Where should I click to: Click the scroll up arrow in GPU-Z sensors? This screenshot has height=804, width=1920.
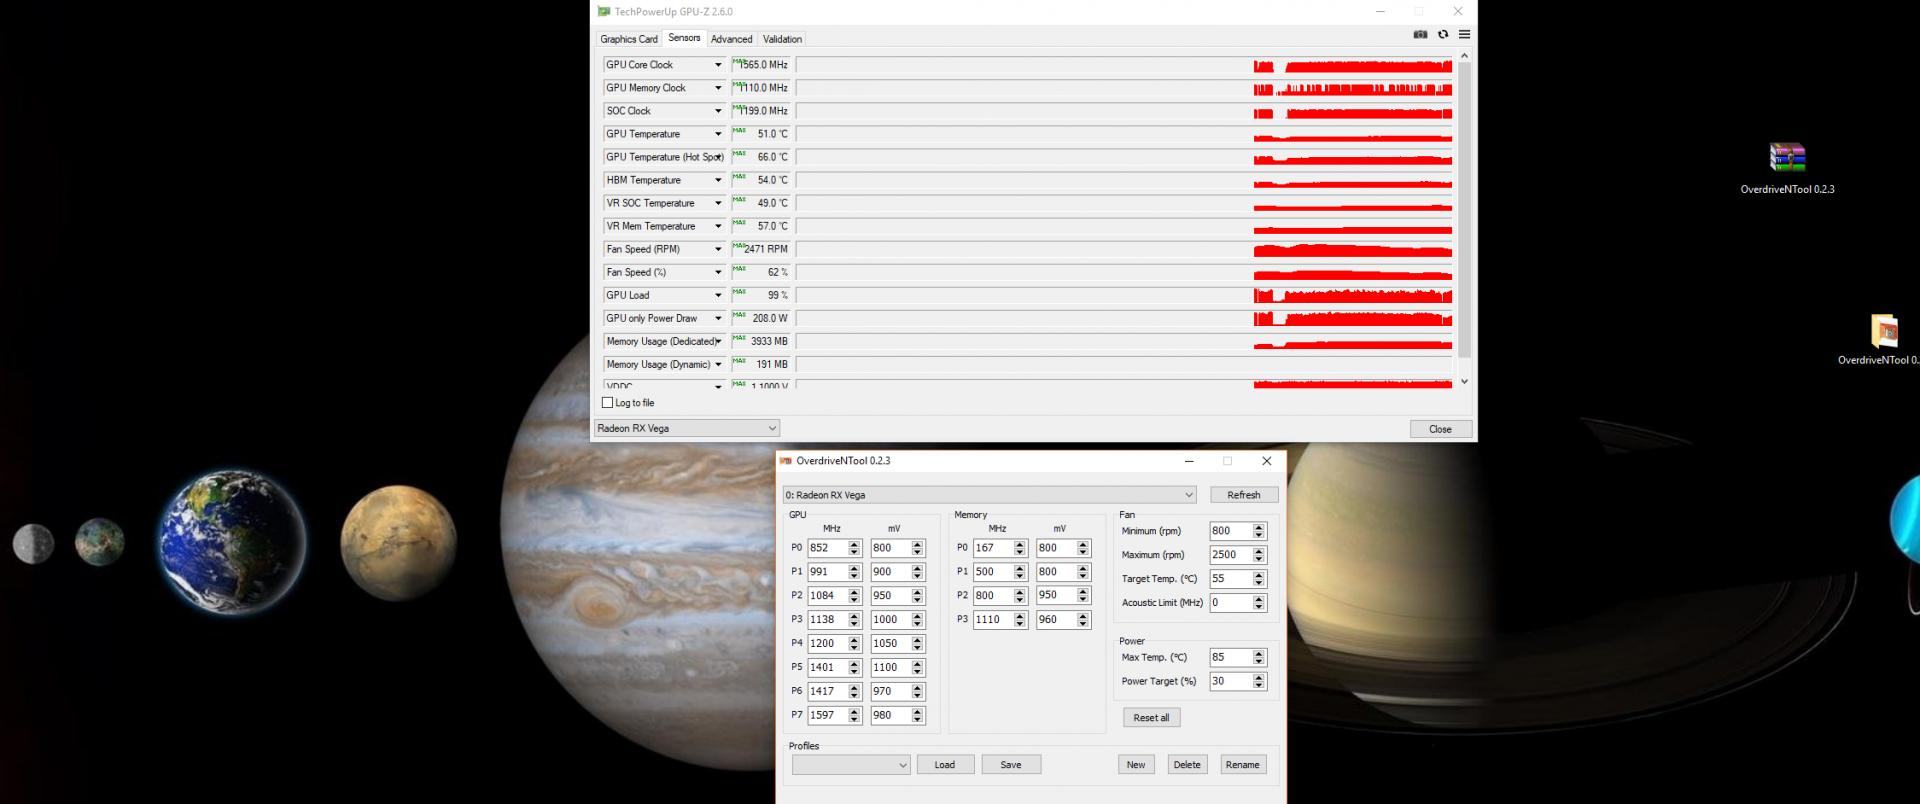(x=1465, y=55)
